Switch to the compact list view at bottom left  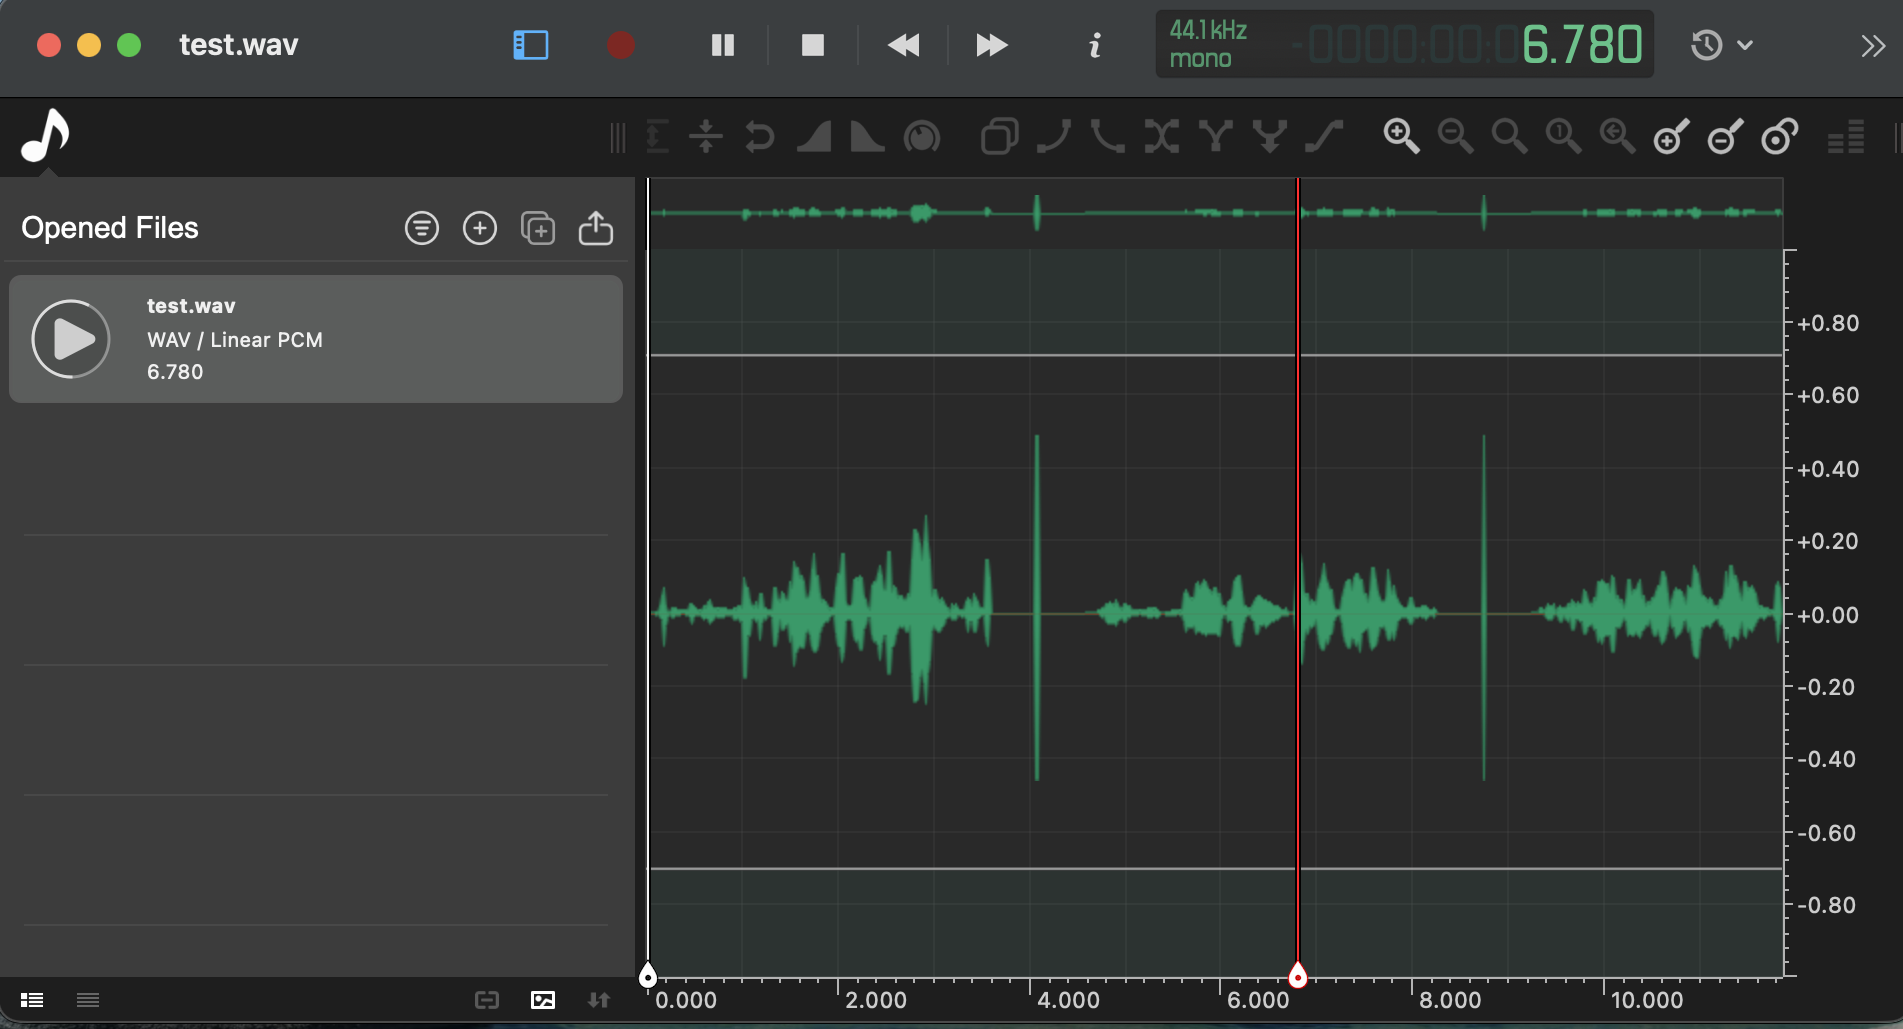(x=88, y=1000)
